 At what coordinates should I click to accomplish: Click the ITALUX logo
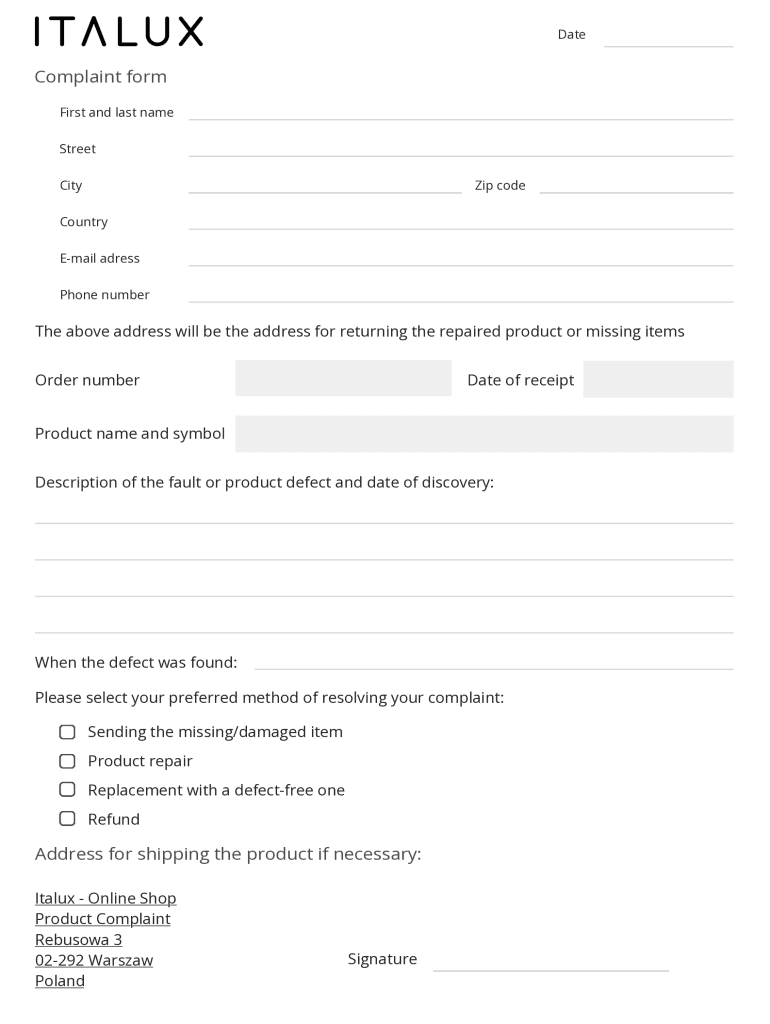pyautogui.click(x=118, y=32)
